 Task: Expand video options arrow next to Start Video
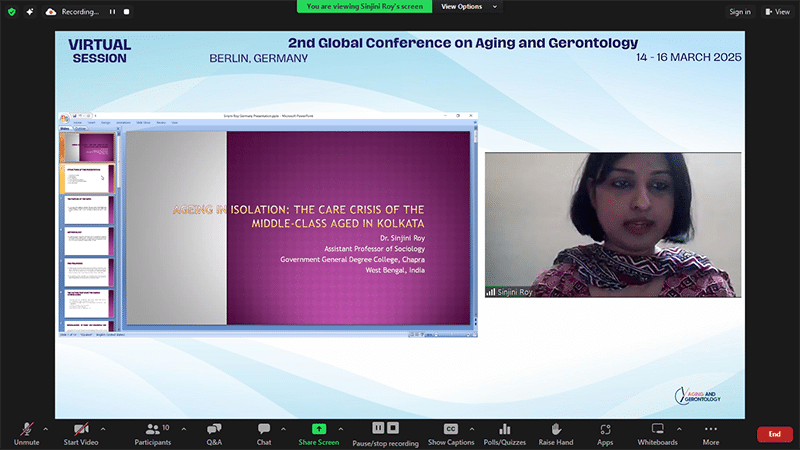click(x=103, y=428)
